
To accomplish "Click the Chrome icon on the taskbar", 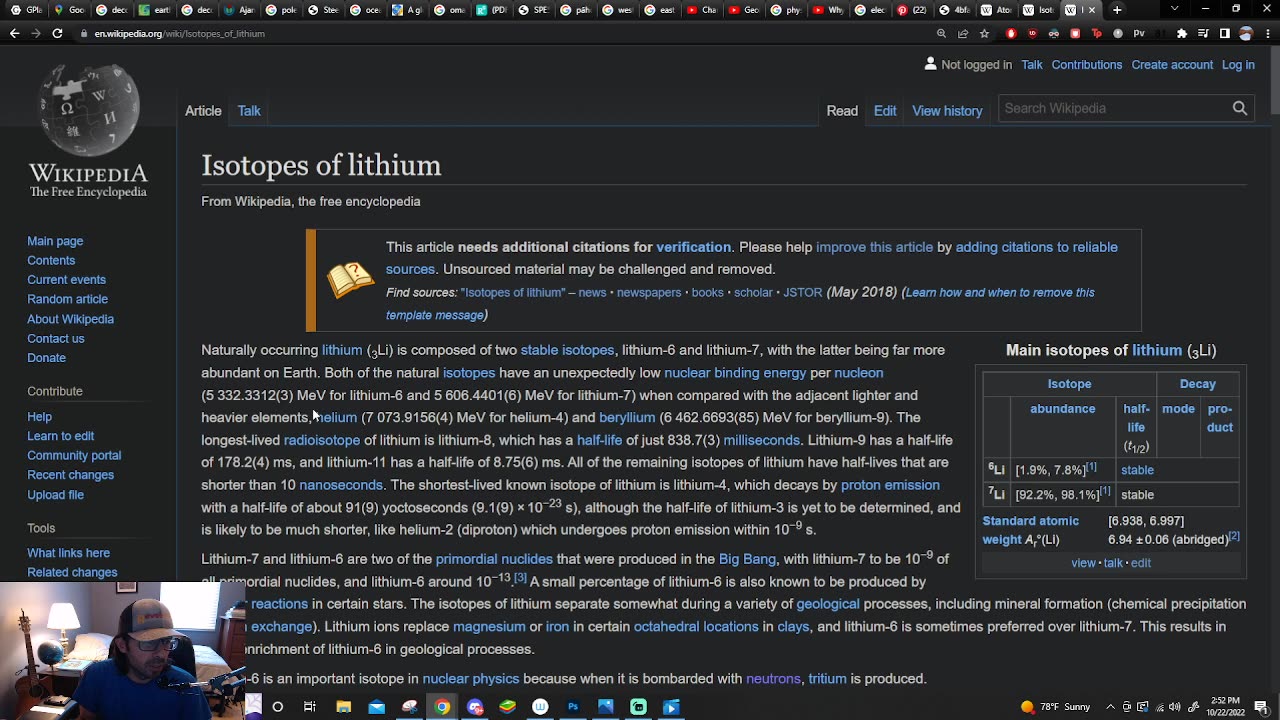I will click(x=442, y=707).
